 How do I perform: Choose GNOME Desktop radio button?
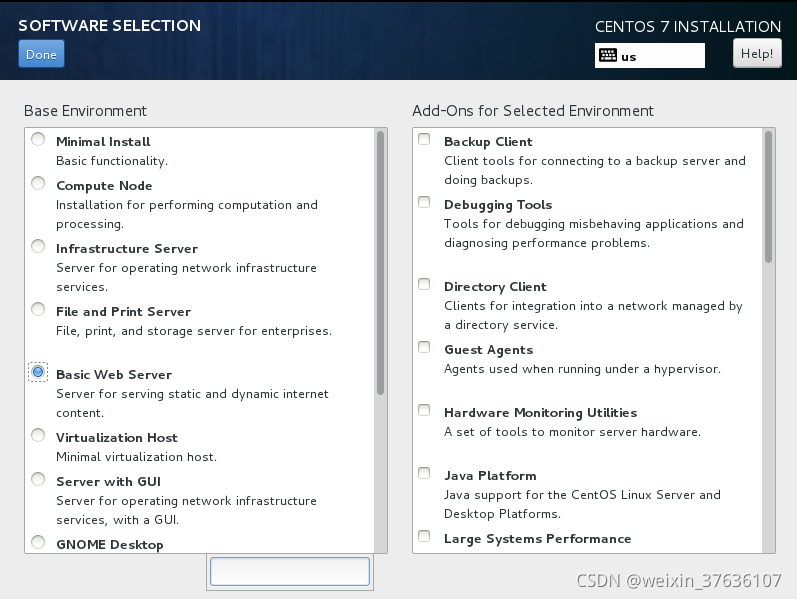(38, 543)
